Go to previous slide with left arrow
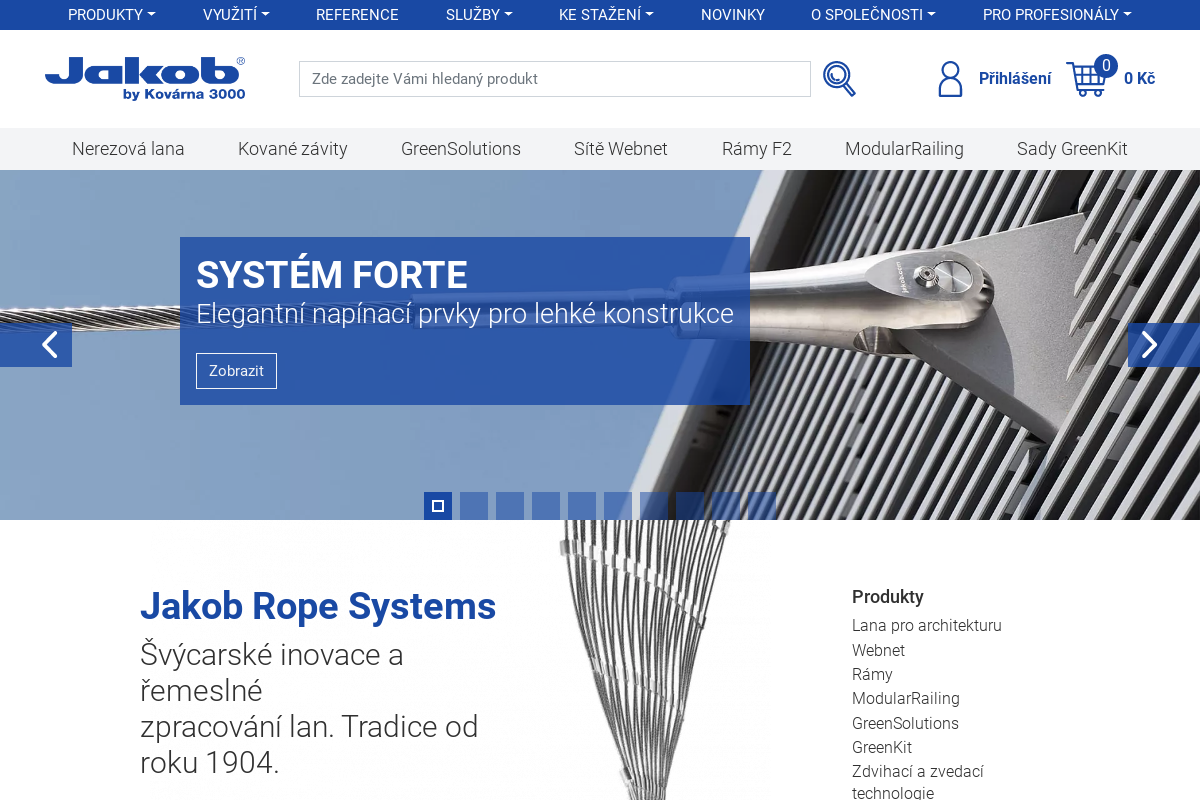Screen dimensions: 1200x800 (46, 345)
